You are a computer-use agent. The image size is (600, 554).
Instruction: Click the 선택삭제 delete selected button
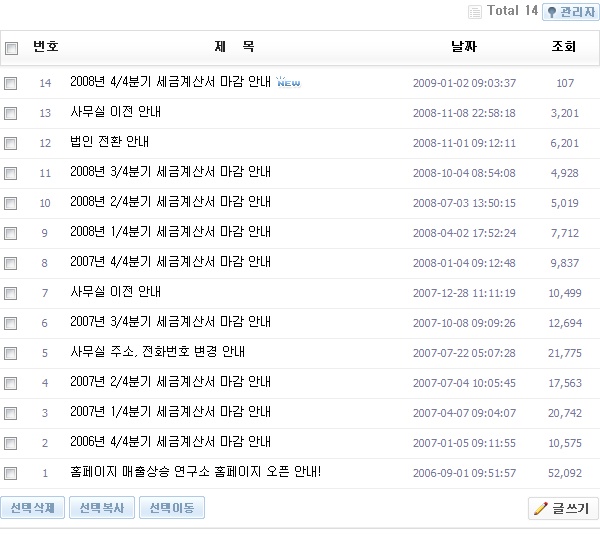coord(33,508)
